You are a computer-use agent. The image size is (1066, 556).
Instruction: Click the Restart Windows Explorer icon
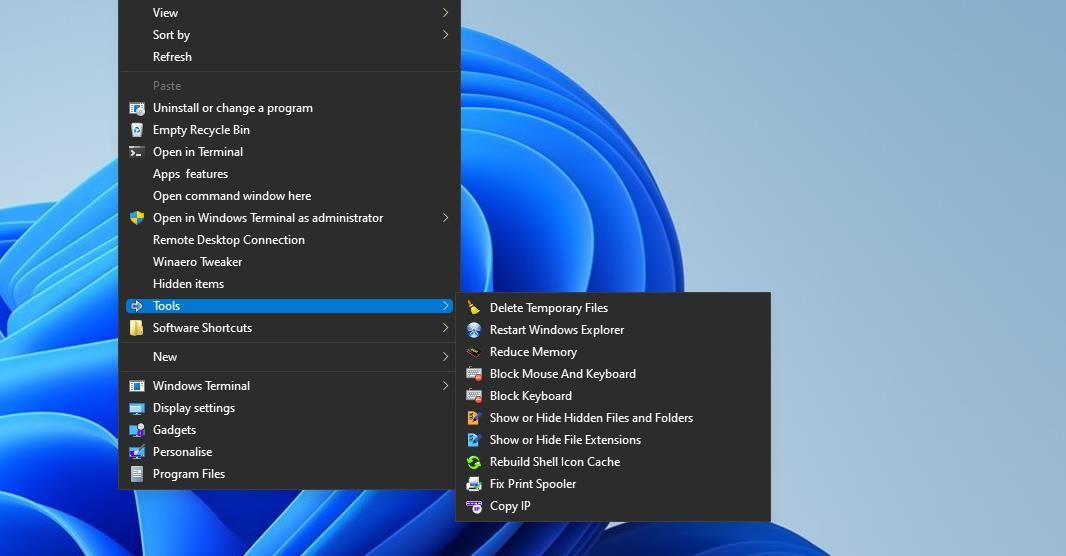pos(474,330)
